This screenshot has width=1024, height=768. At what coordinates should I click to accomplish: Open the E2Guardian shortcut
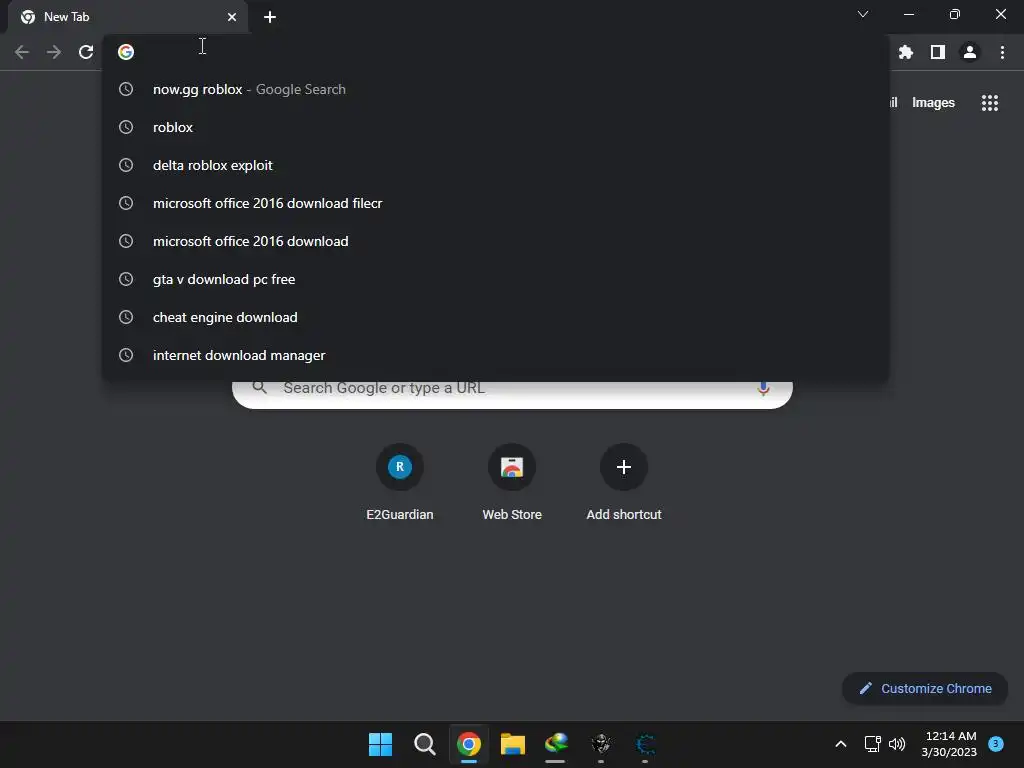coord(400,482)
